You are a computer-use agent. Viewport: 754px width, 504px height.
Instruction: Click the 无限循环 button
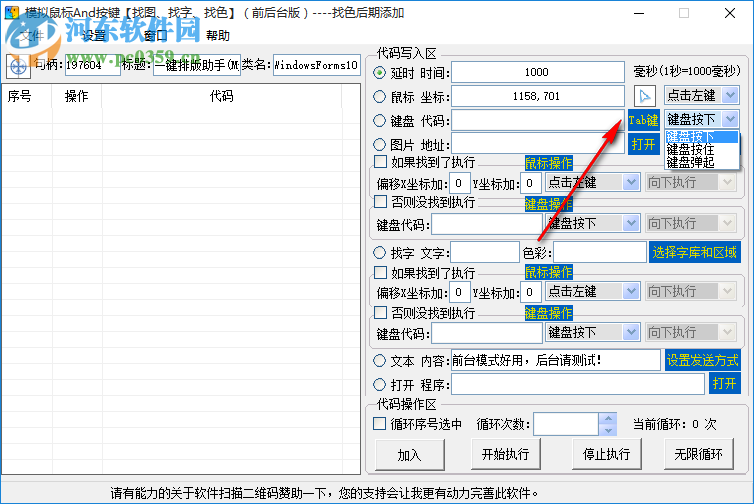coord(699,454)
